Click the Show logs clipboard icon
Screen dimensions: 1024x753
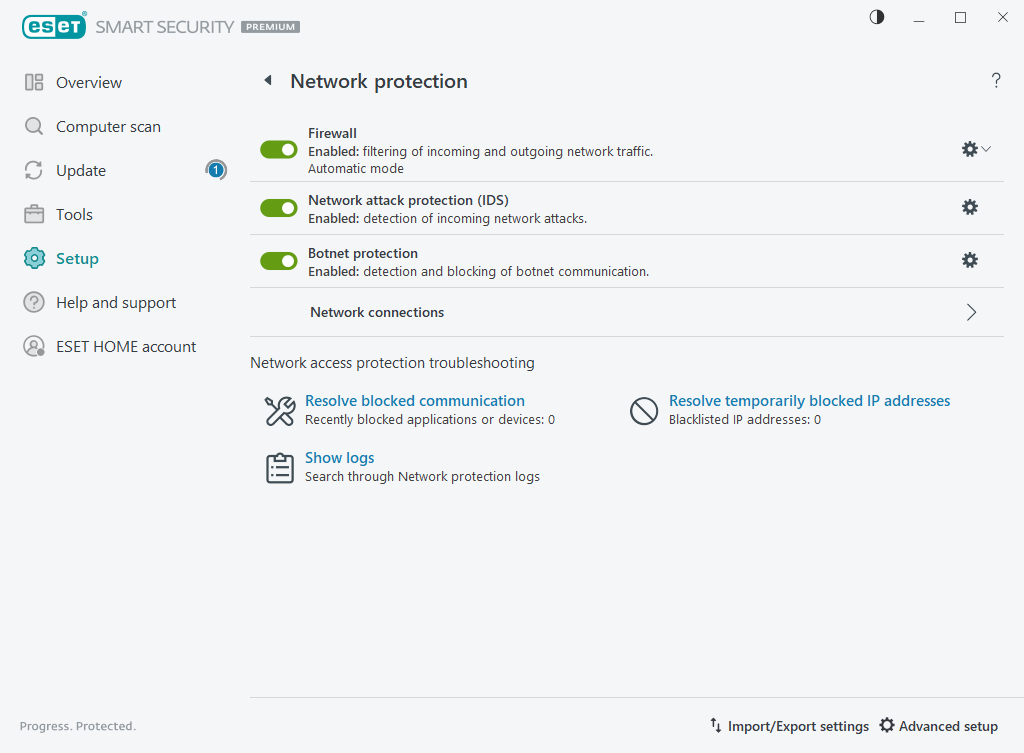click(280, 467)
